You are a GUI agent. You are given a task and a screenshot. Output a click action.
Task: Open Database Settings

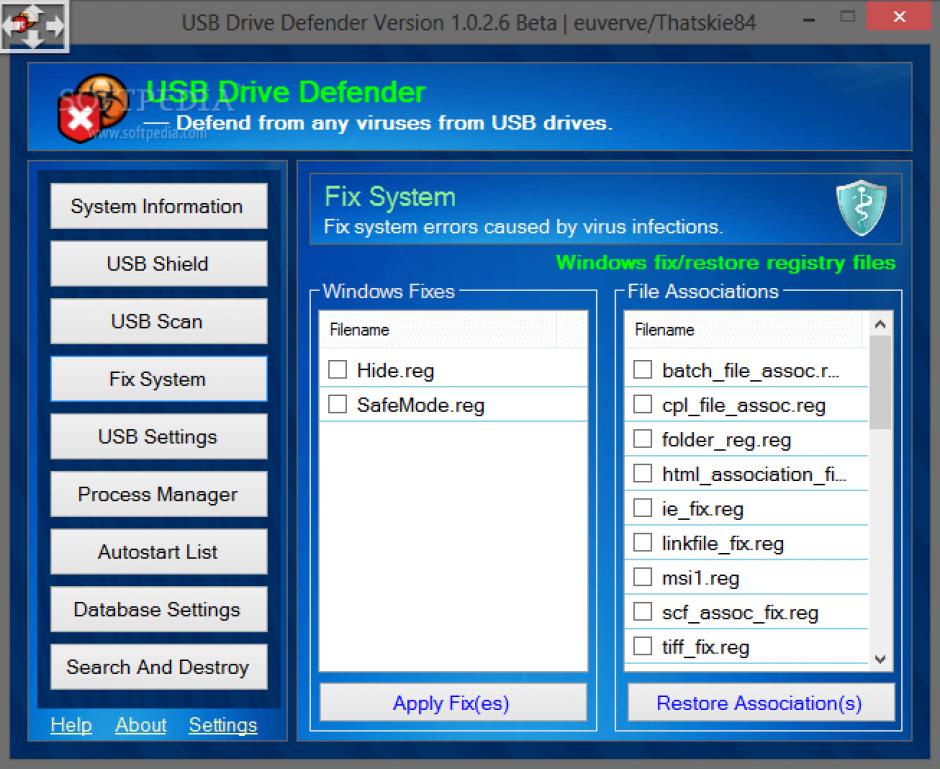159,609
